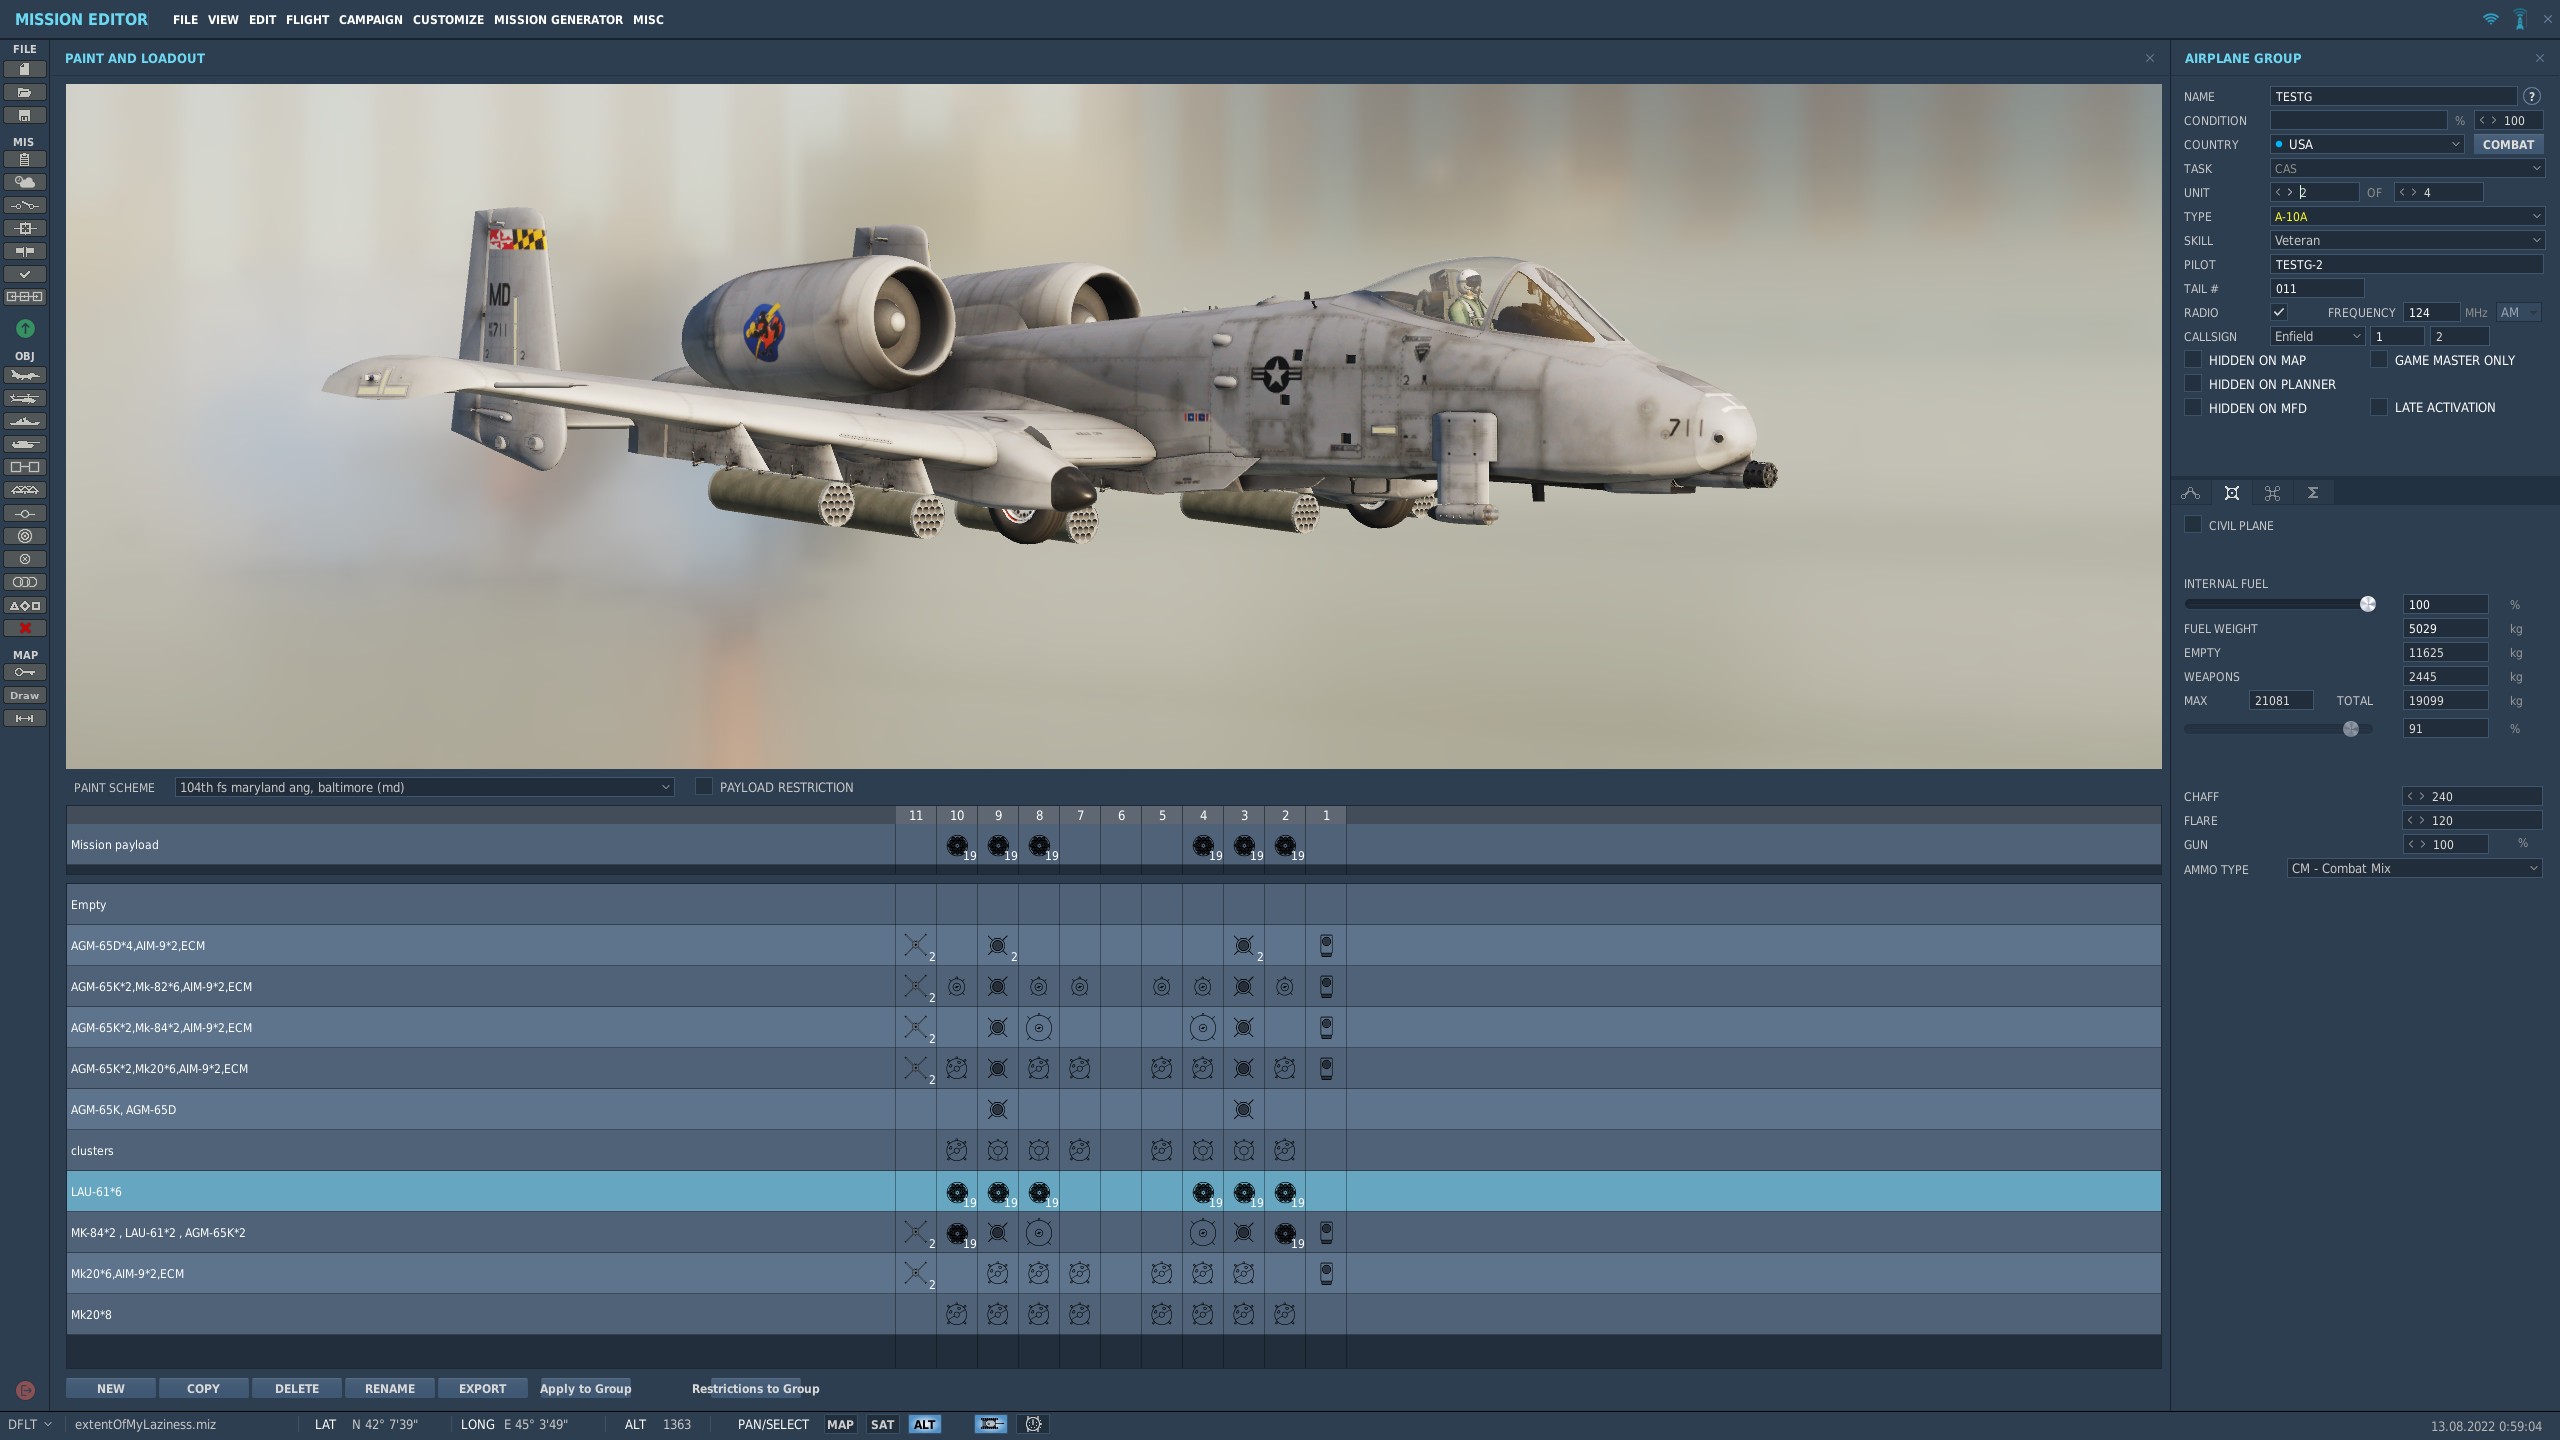Open the radio modulation AM dropdown

pyautogui.click(x=2518, y=312)
